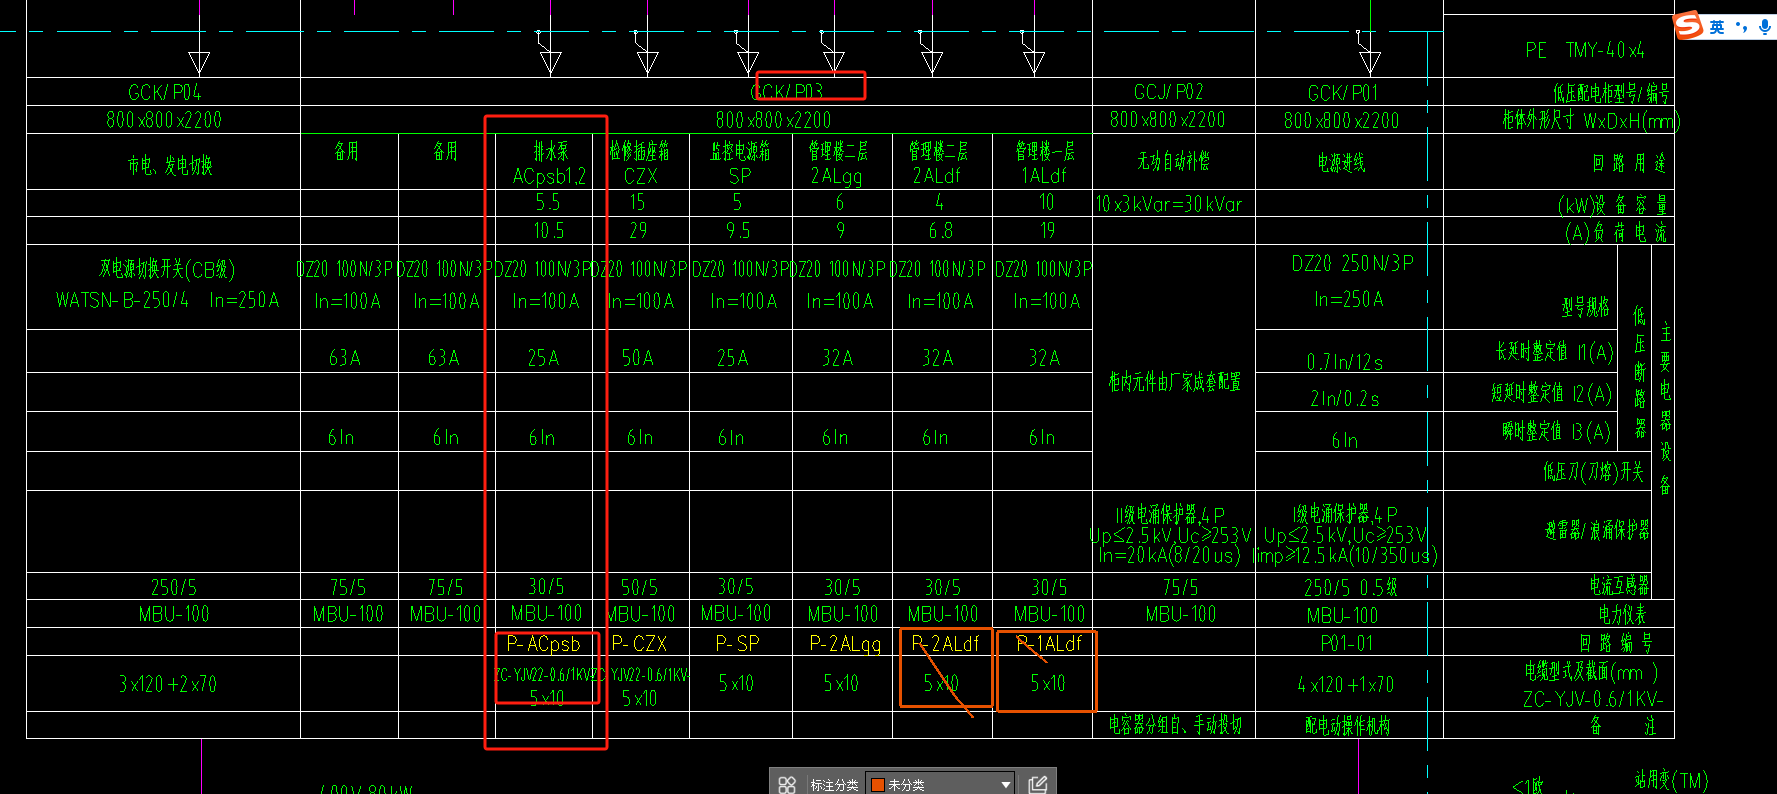Image resolution: width=1777 pixels, height=794 pixels.
Task: Select the 50A long-delay setting value
Action: [637, 358]
